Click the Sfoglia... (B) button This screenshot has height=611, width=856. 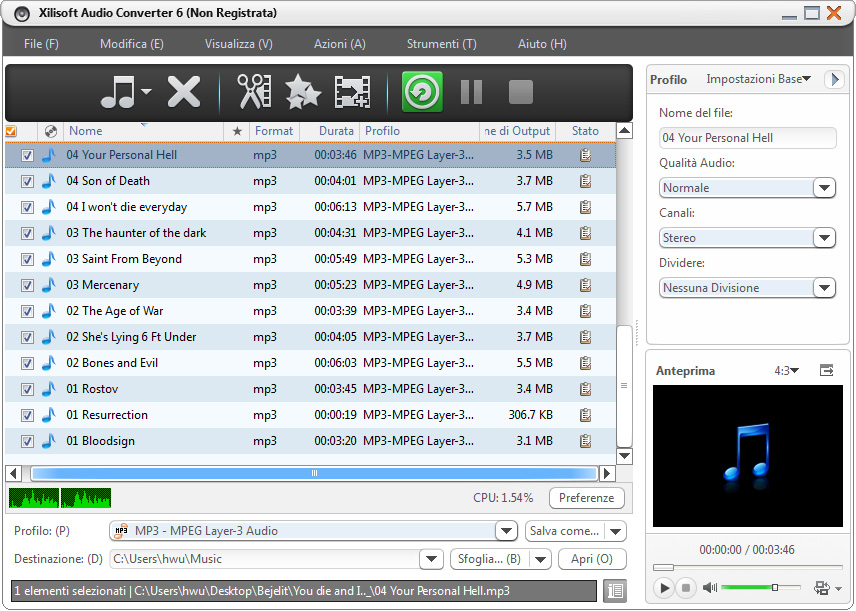click(x=489, y=559)
